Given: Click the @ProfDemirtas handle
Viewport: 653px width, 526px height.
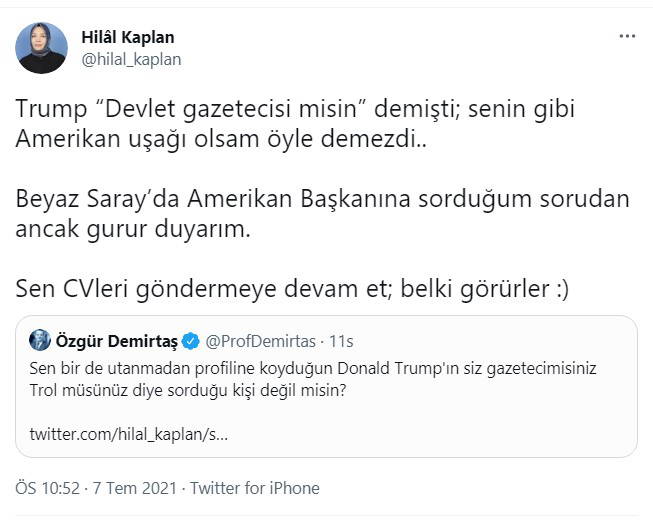Looking at the screenshot, I should [x=260, y=341].
